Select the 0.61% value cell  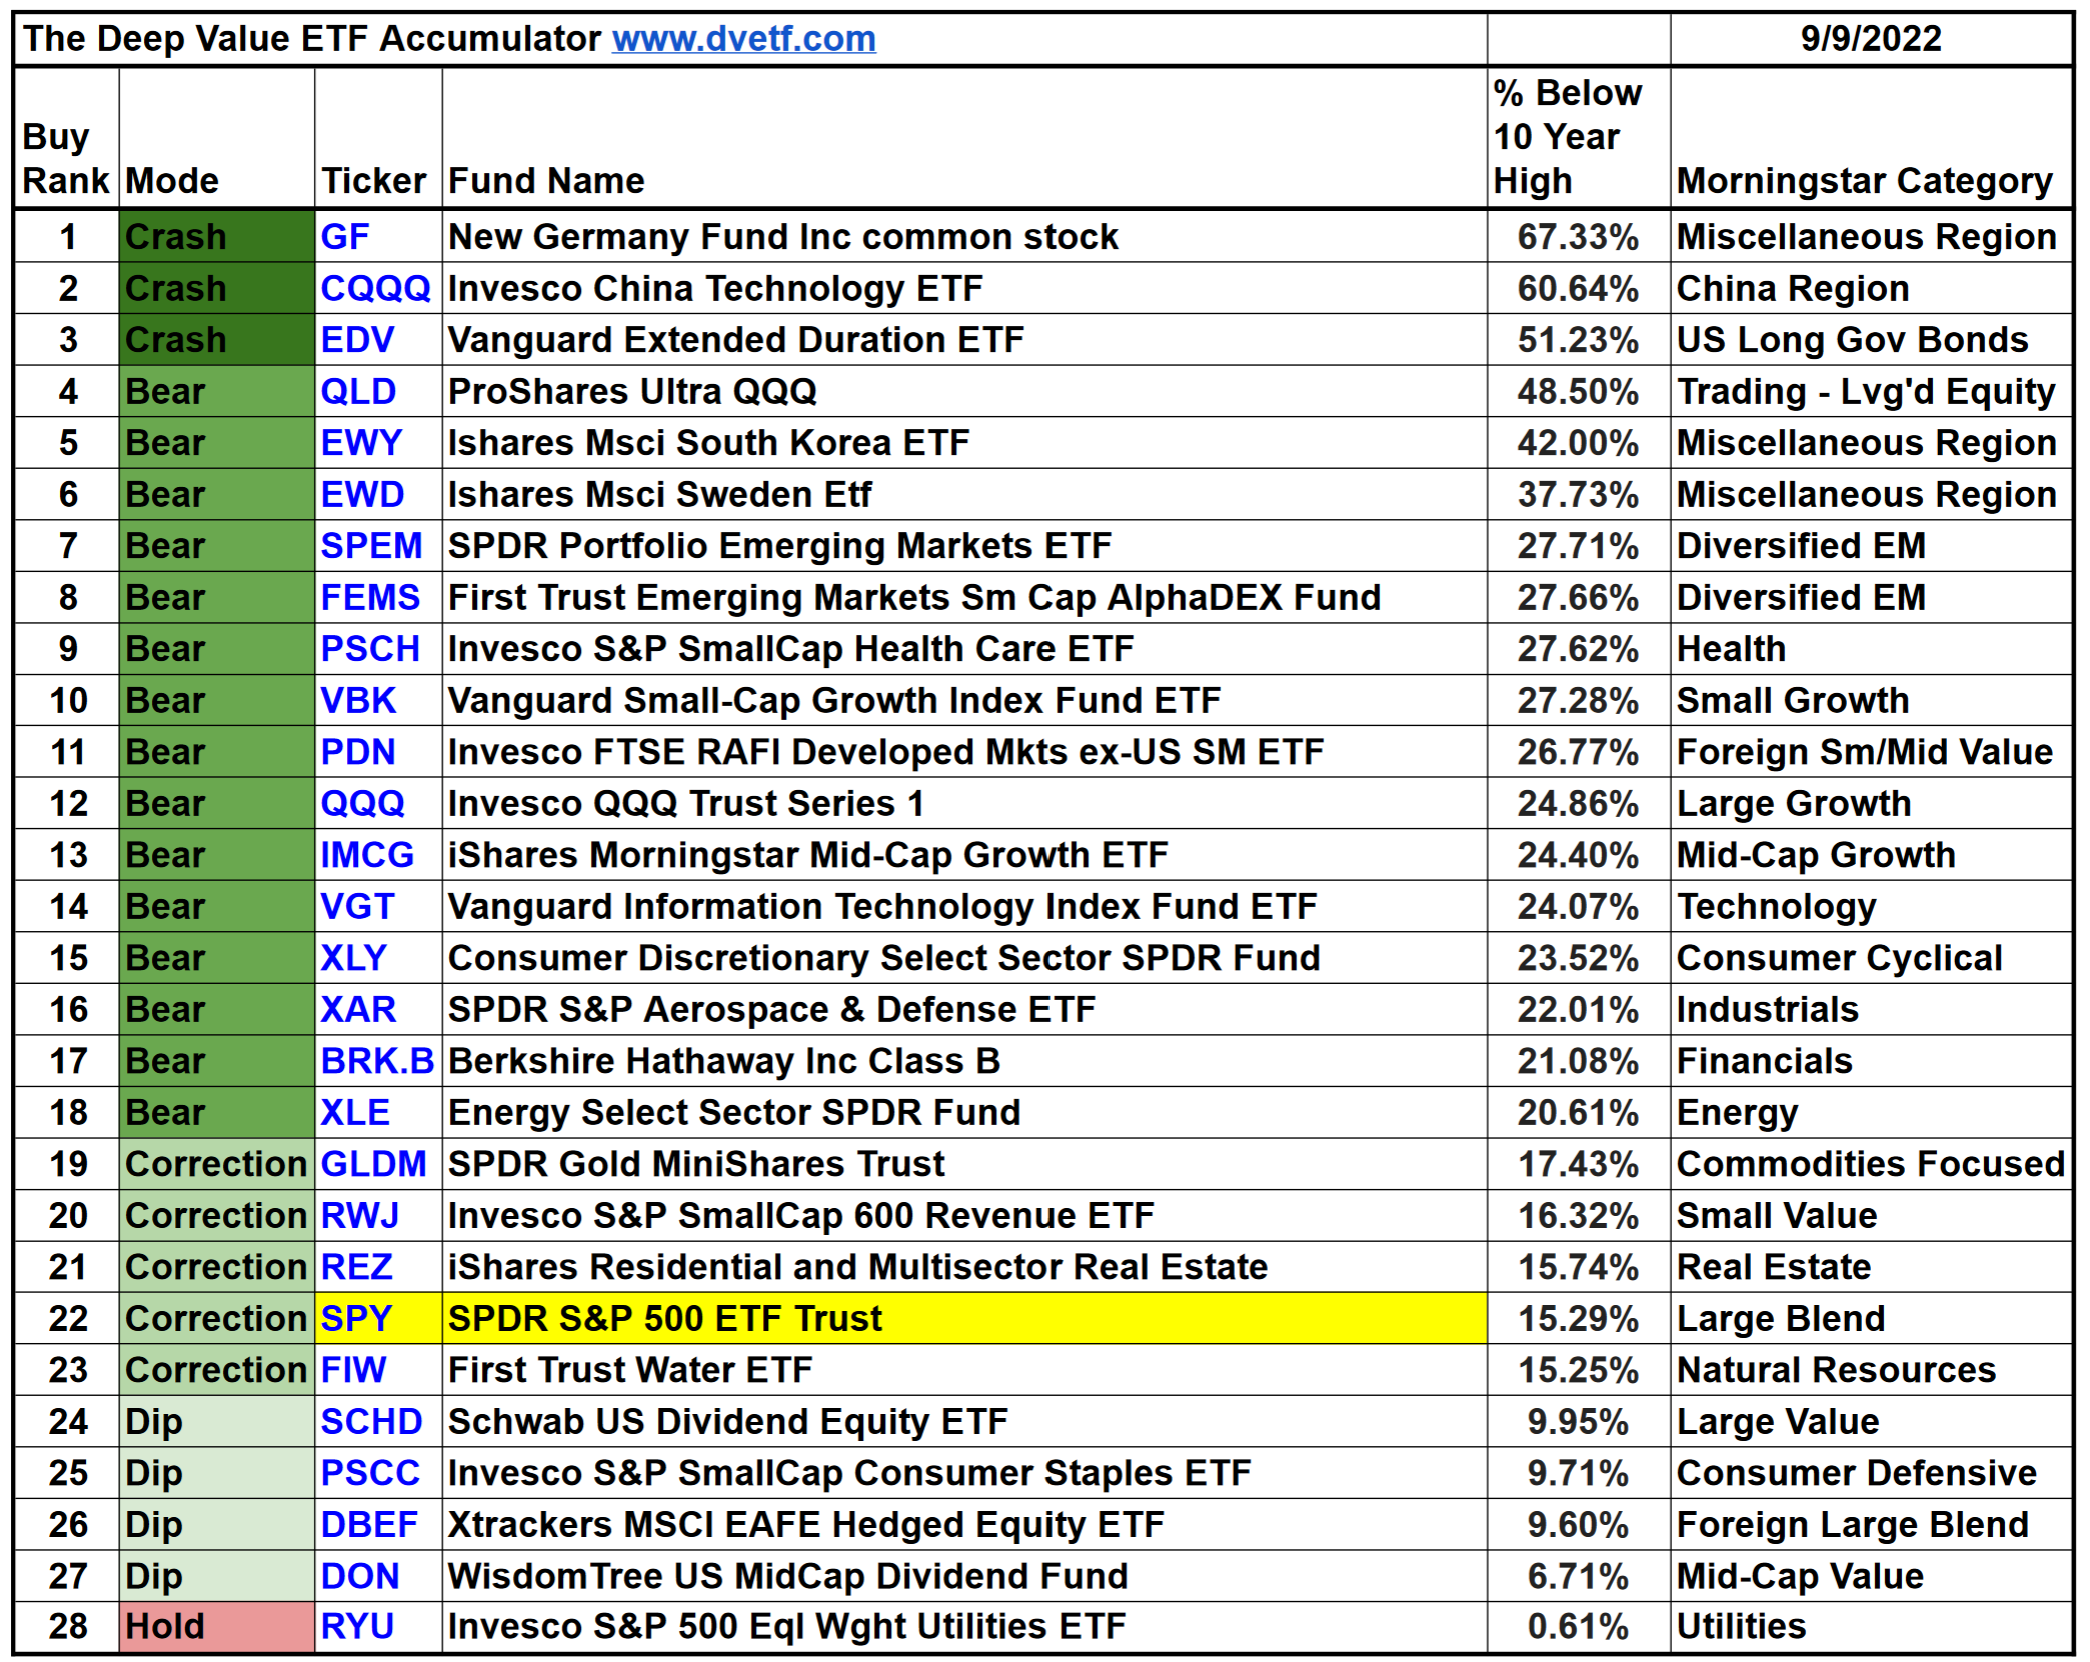(x=1579, y=1627)
